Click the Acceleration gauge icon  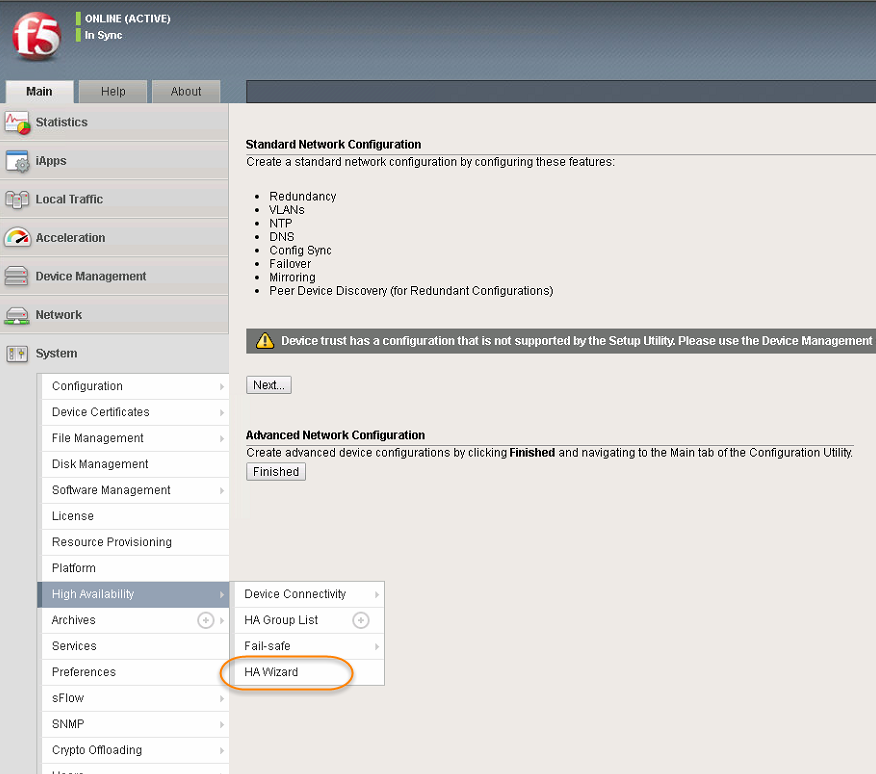pos(17,238)
